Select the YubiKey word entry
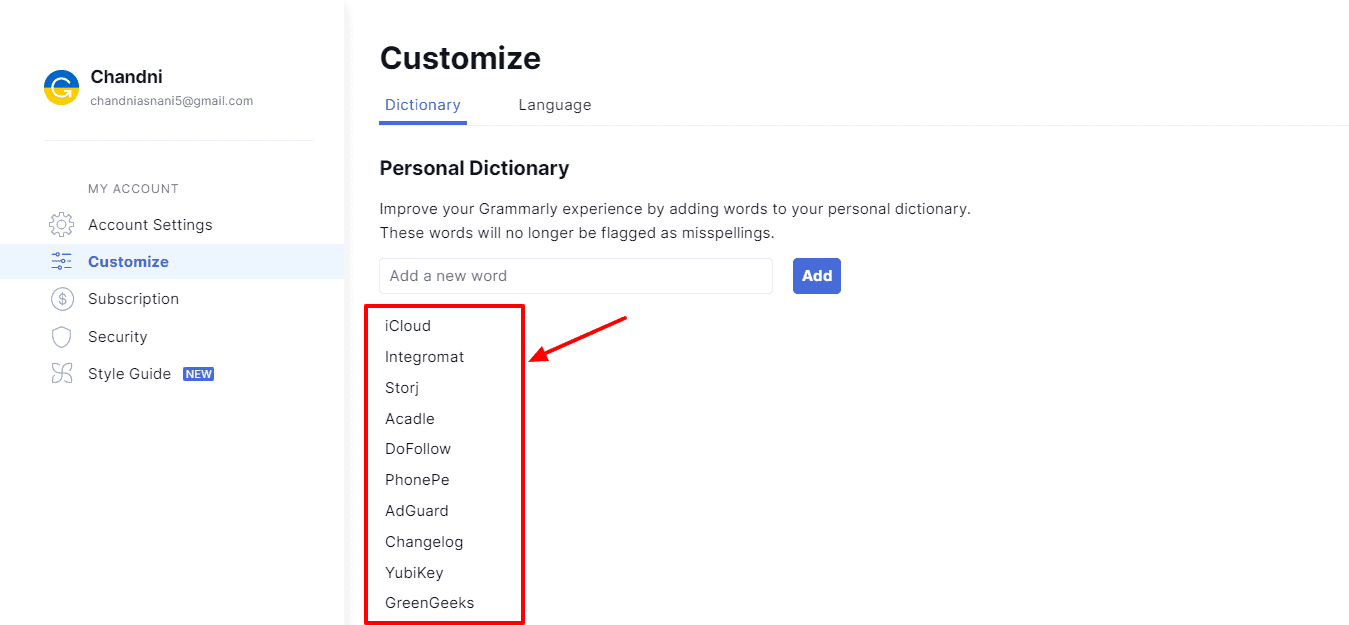The height and width of the screenshot is (625, 1349). [414, 573]
